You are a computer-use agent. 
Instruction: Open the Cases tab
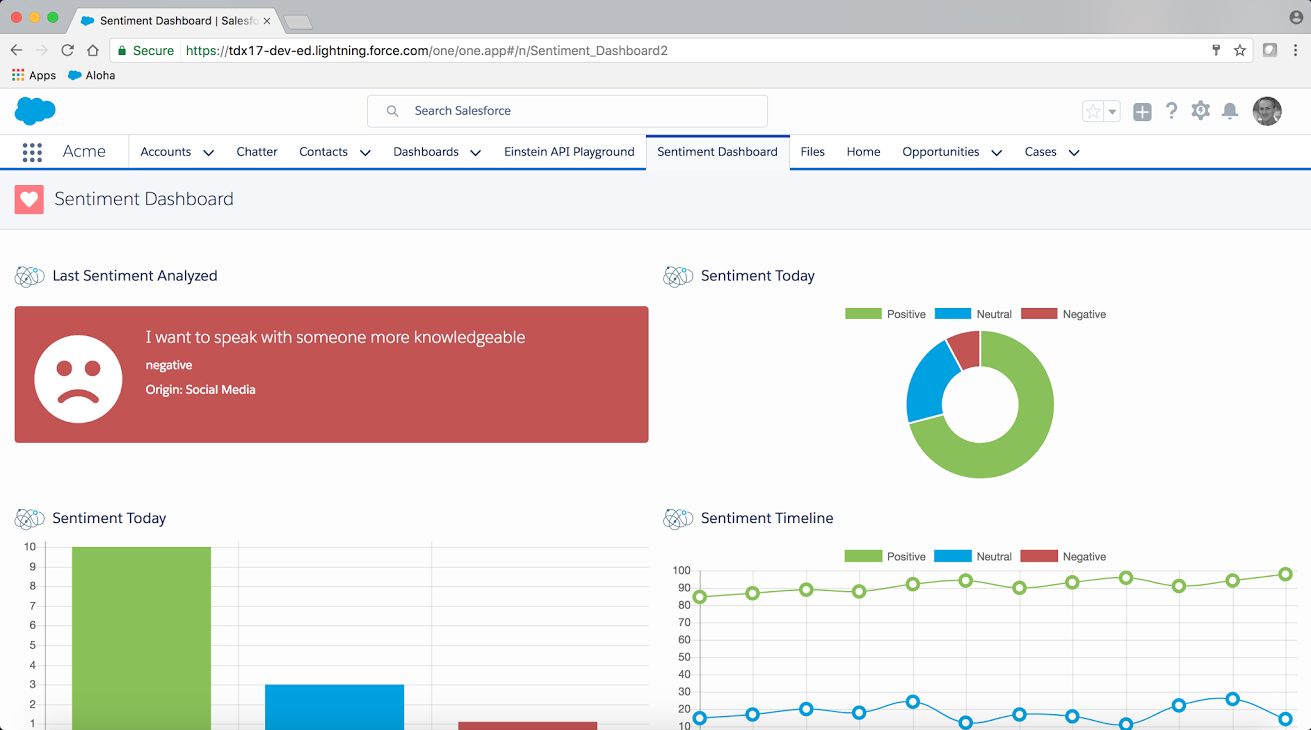(1040, 152)
